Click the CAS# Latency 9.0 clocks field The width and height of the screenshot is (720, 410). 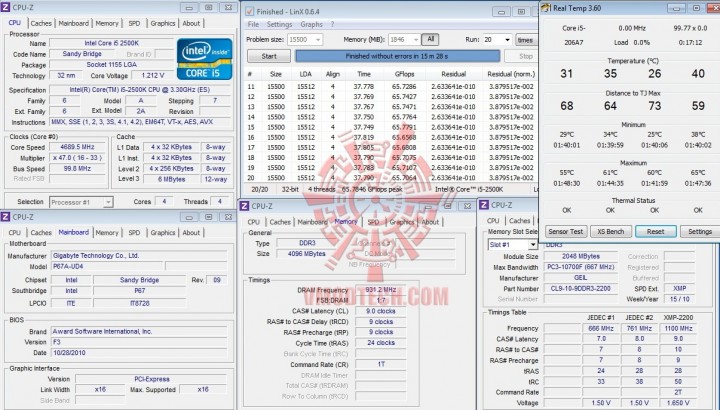click(x=381, y=311)
